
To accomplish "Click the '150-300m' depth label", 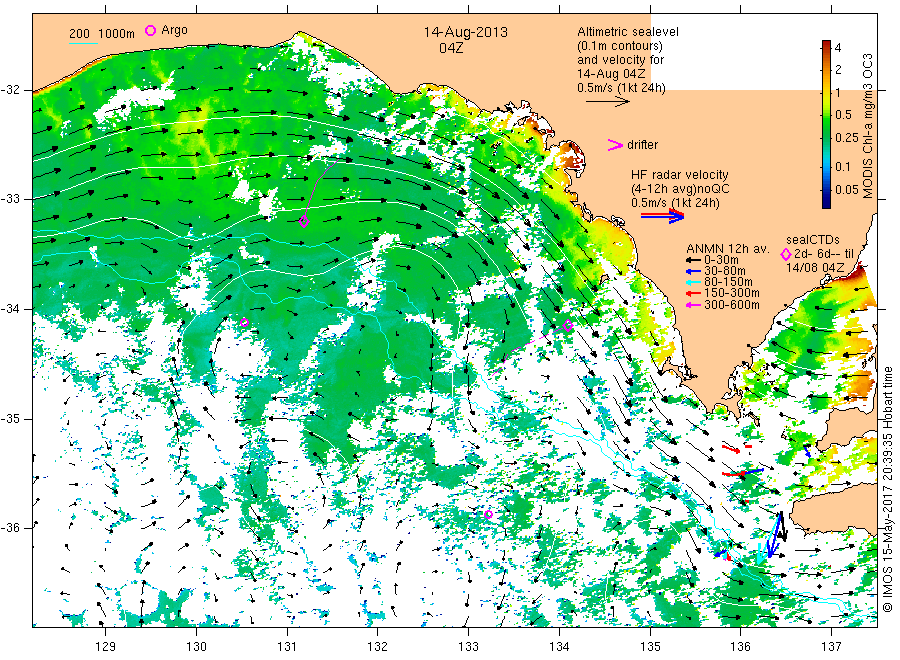I will [731, 294].
